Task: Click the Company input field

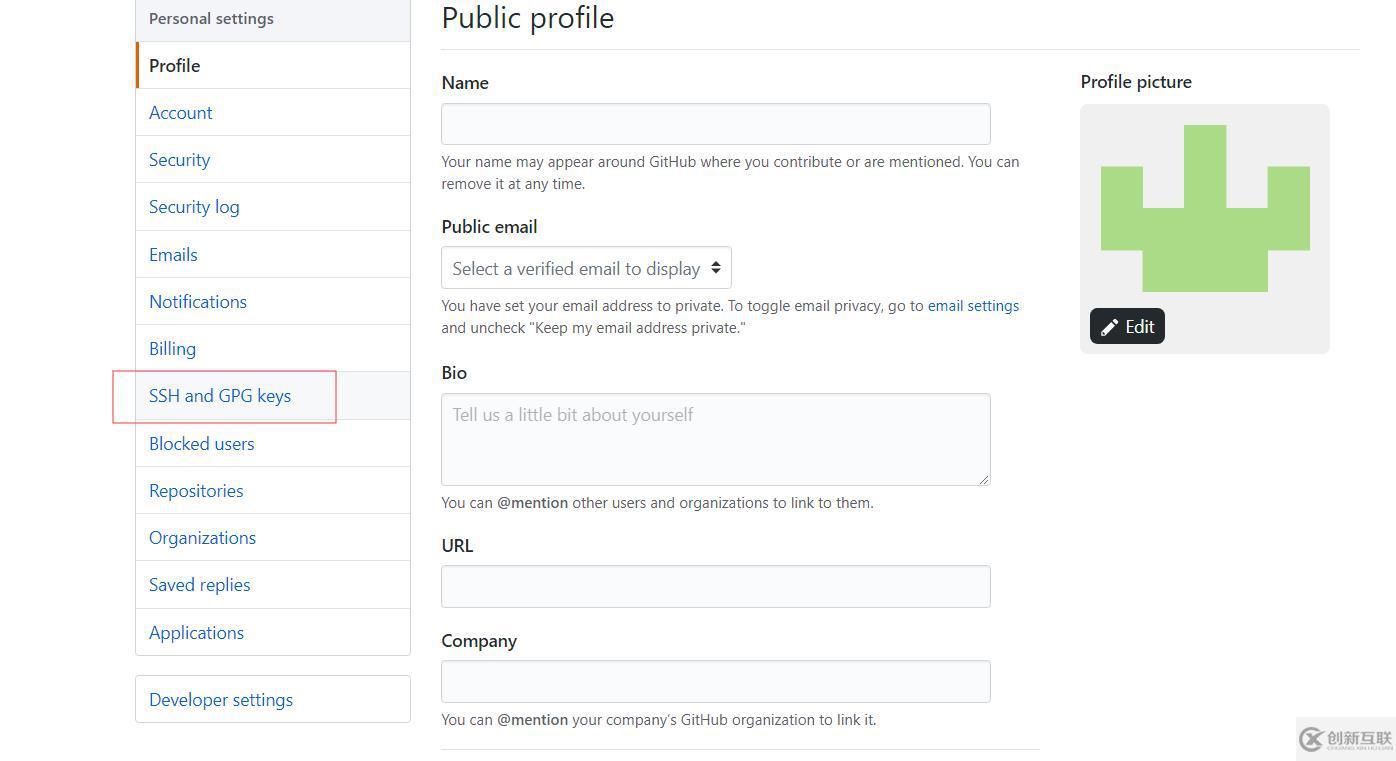Action: (716, 681)
